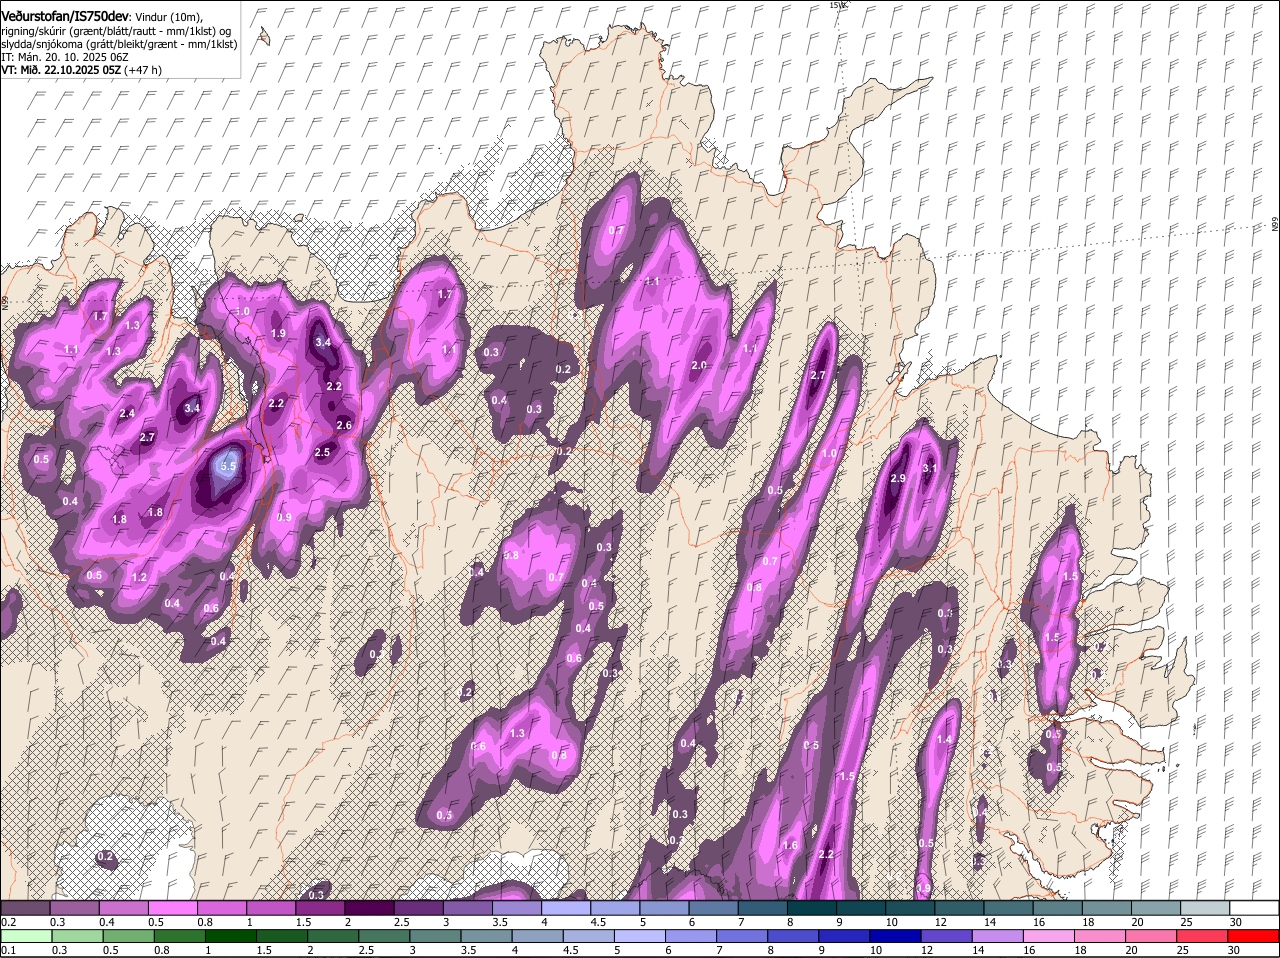
Task: Click the 2.9 precipitation value on the map
Action: pyautogui.click(x=897, y=479)
